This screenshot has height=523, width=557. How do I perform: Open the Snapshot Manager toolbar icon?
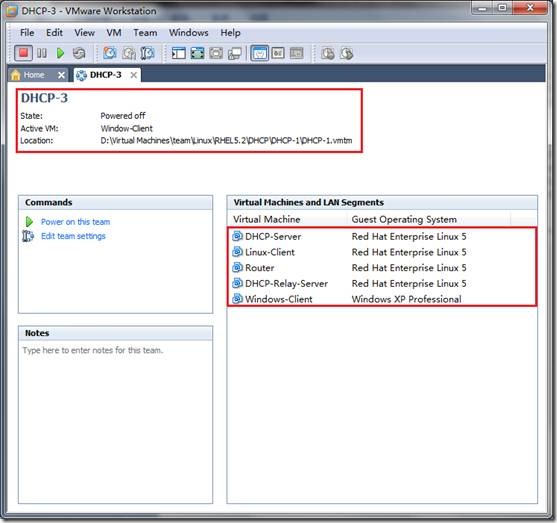(x=147, y=53)
